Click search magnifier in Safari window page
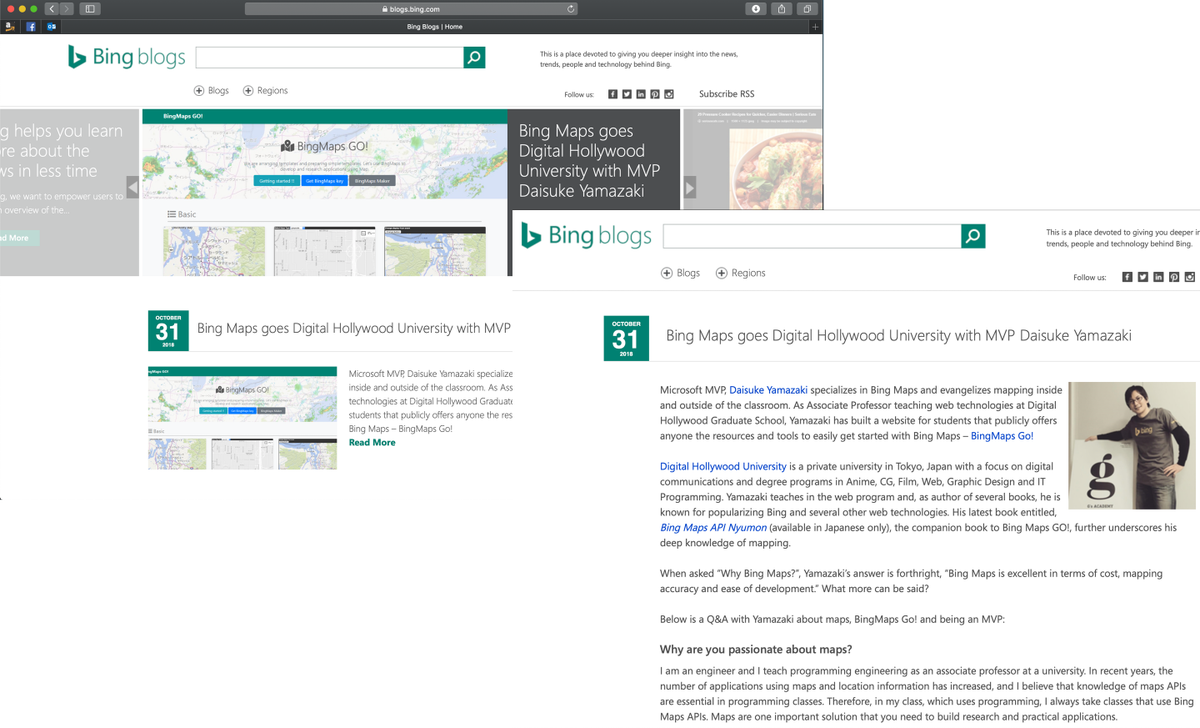Screen dimensions: 1200x728 475,57
